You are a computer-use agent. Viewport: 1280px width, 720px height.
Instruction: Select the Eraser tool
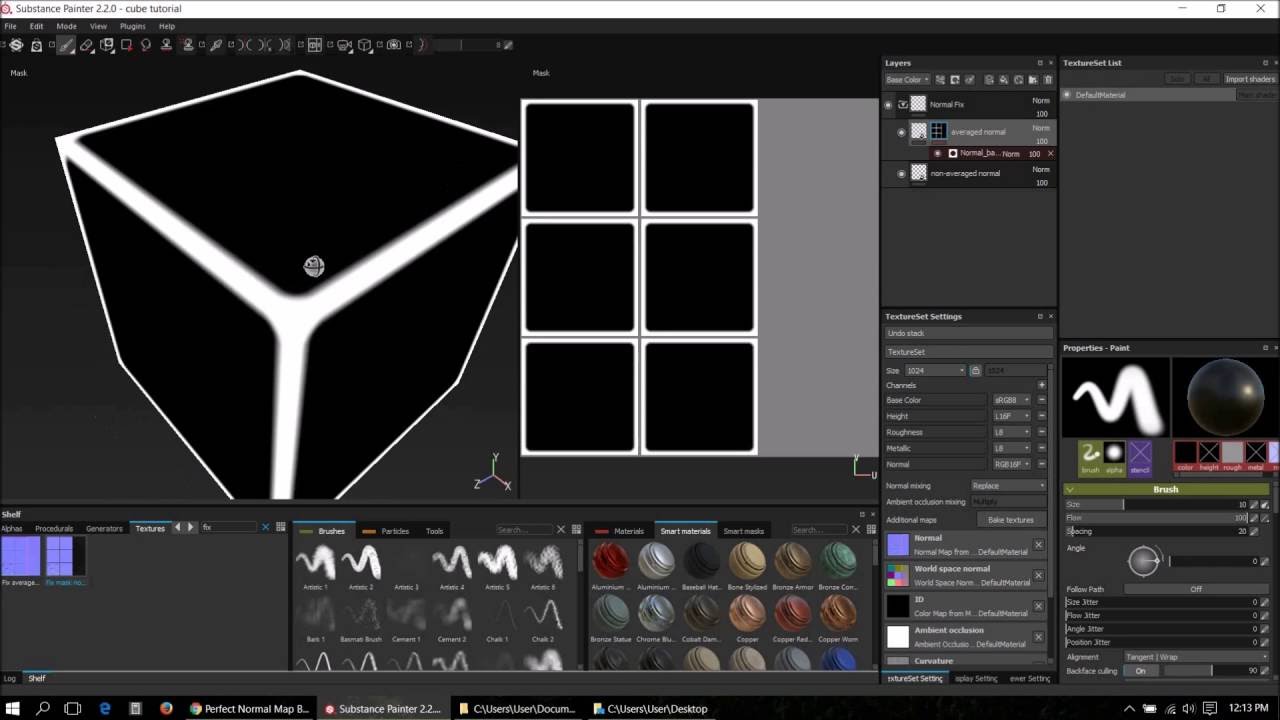coord(87,45)
